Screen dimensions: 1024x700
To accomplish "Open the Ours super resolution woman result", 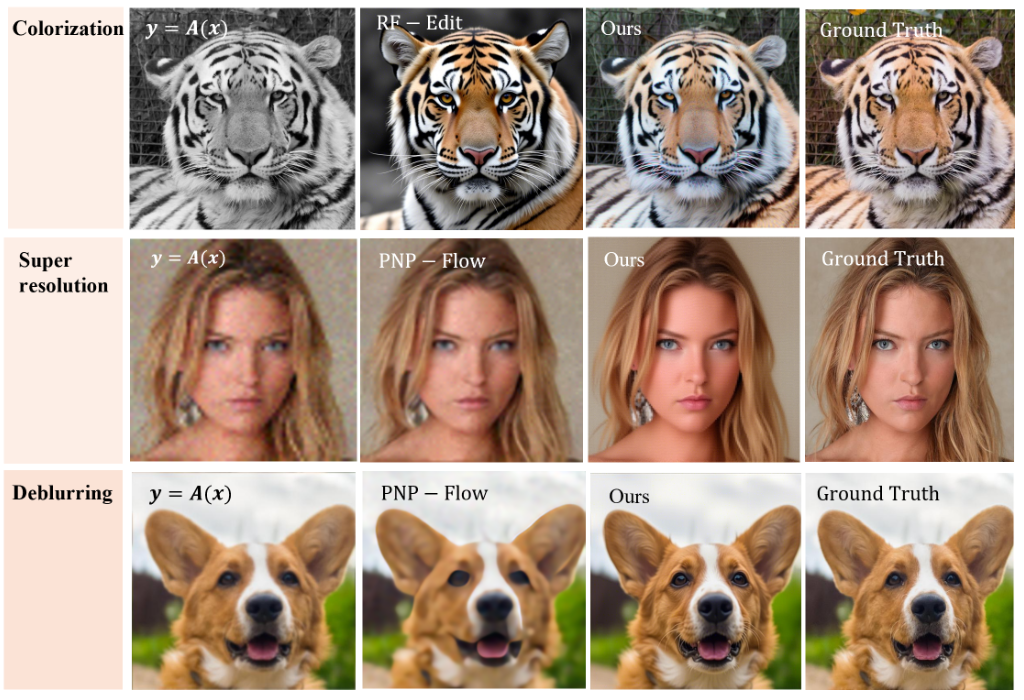I will coord(694,349).
